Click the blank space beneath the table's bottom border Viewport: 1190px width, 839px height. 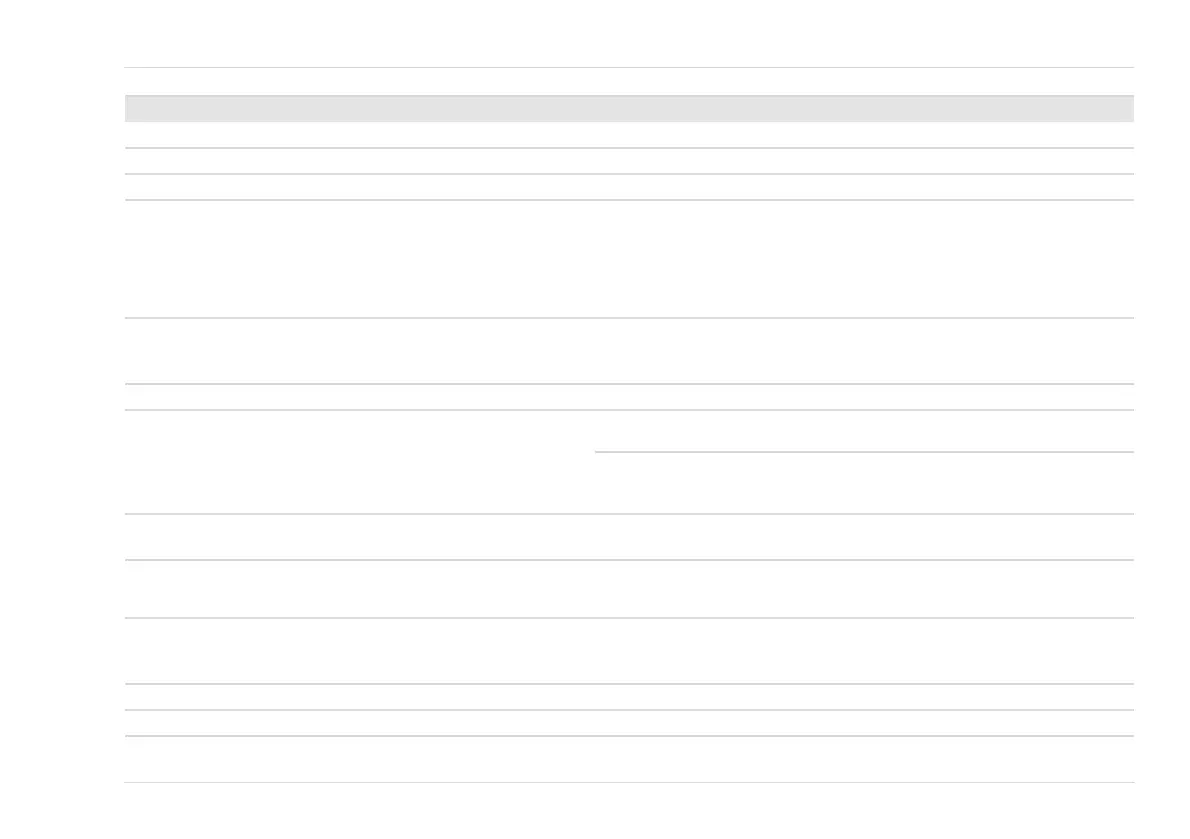pos(628,810)
